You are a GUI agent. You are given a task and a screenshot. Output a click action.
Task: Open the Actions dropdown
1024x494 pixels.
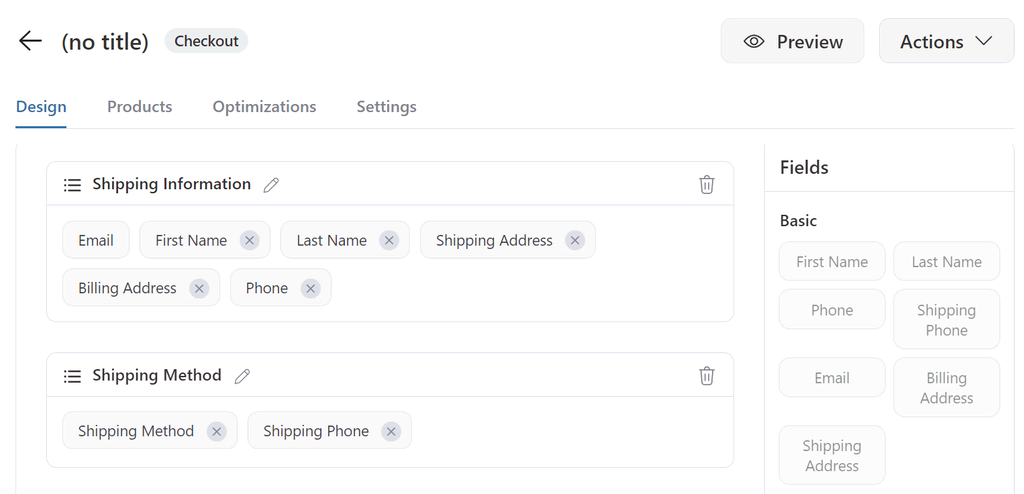[946, 41]
